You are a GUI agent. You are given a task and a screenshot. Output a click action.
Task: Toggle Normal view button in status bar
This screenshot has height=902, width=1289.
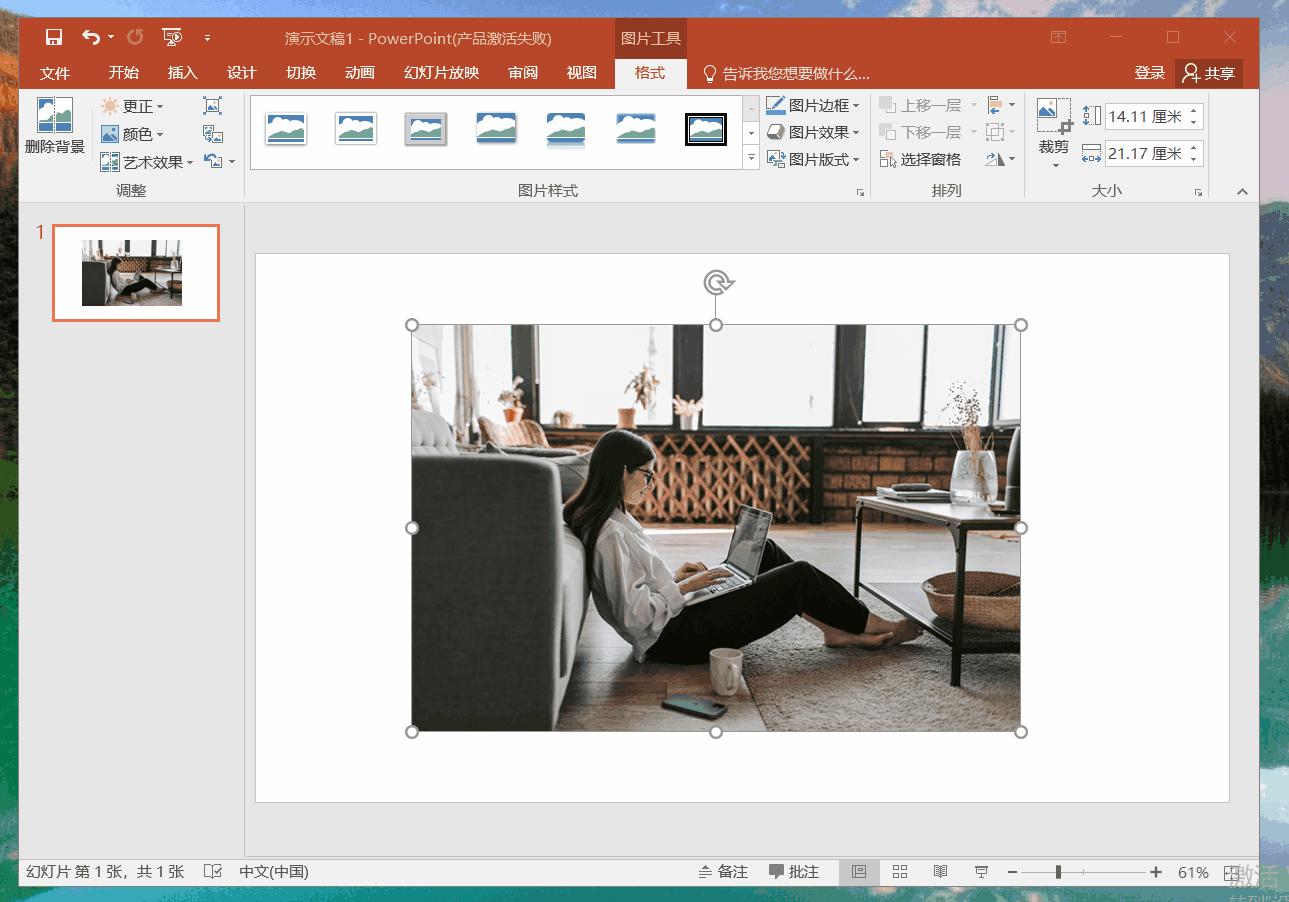[x=859, y=872]
